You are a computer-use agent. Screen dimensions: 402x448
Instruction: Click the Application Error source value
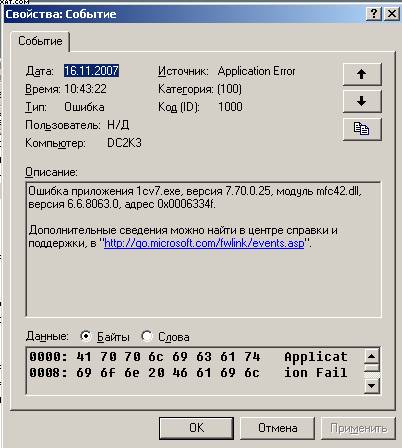click(256, 71)
